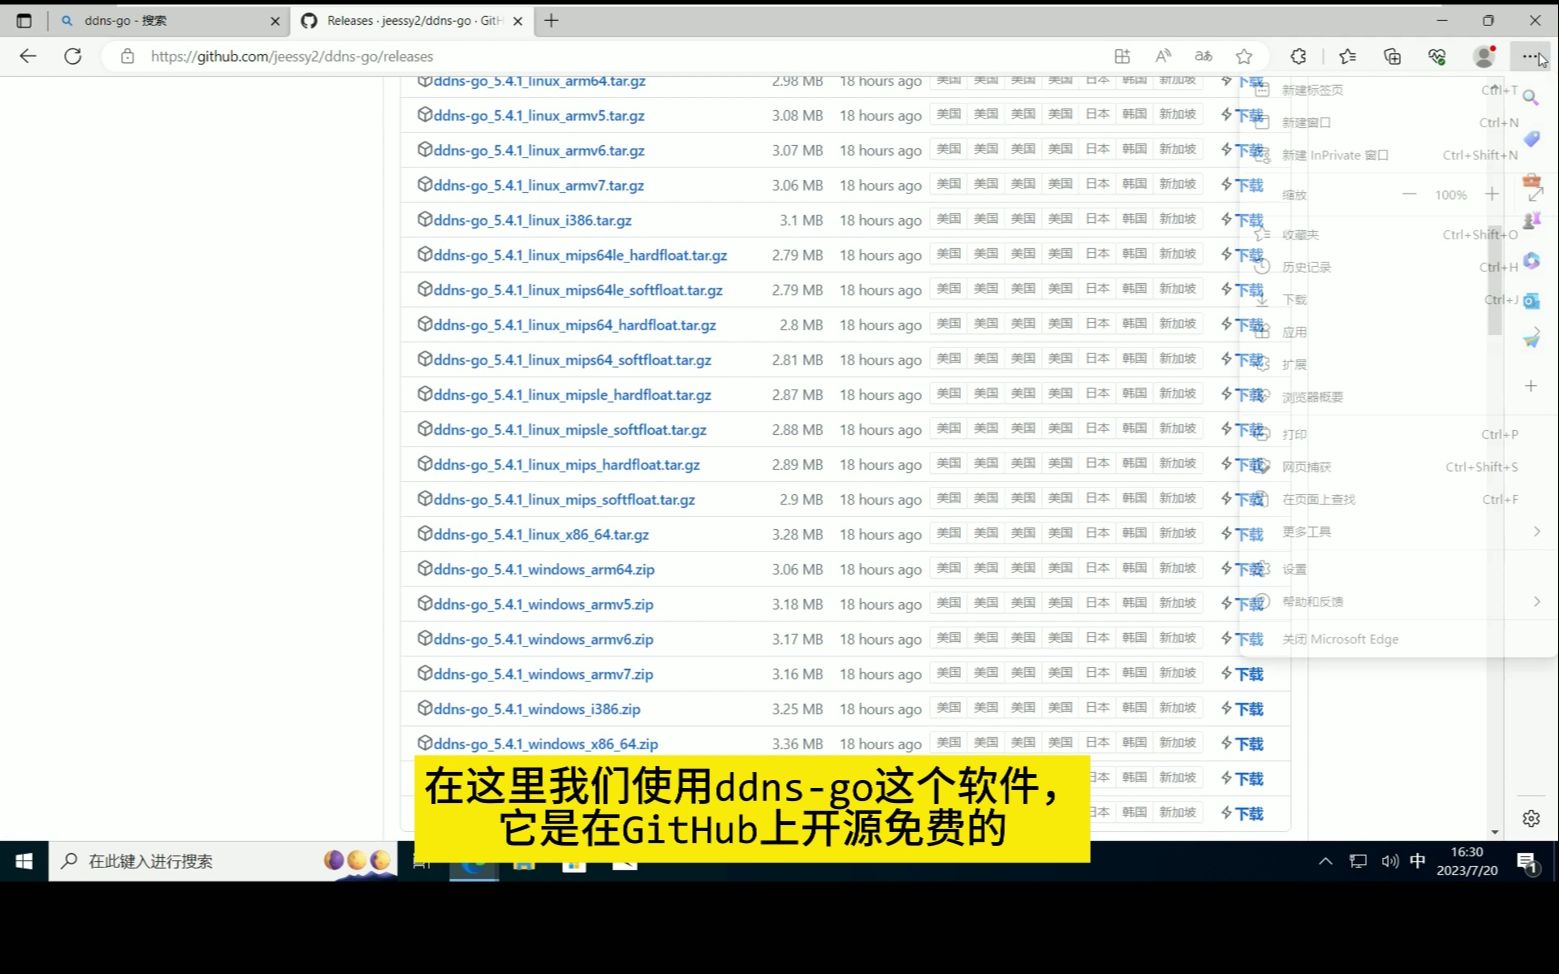Open the Extensions puzzle icon
Screen dimensions: 1559x974
click(x=1298, y=56)
